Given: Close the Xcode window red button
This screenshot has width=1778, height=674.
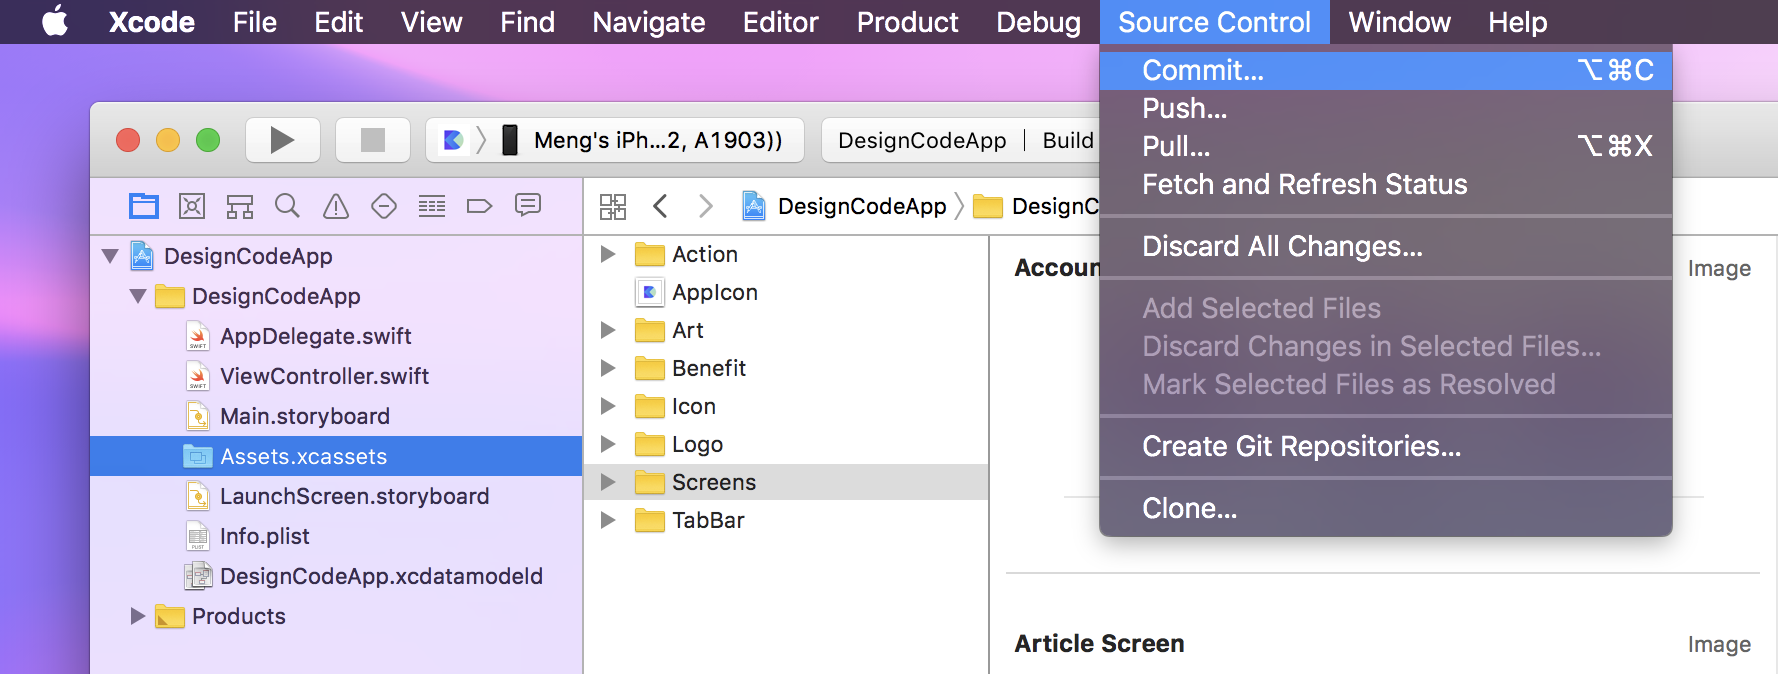Looking at the screenshot, I should [x=128, y=140].
